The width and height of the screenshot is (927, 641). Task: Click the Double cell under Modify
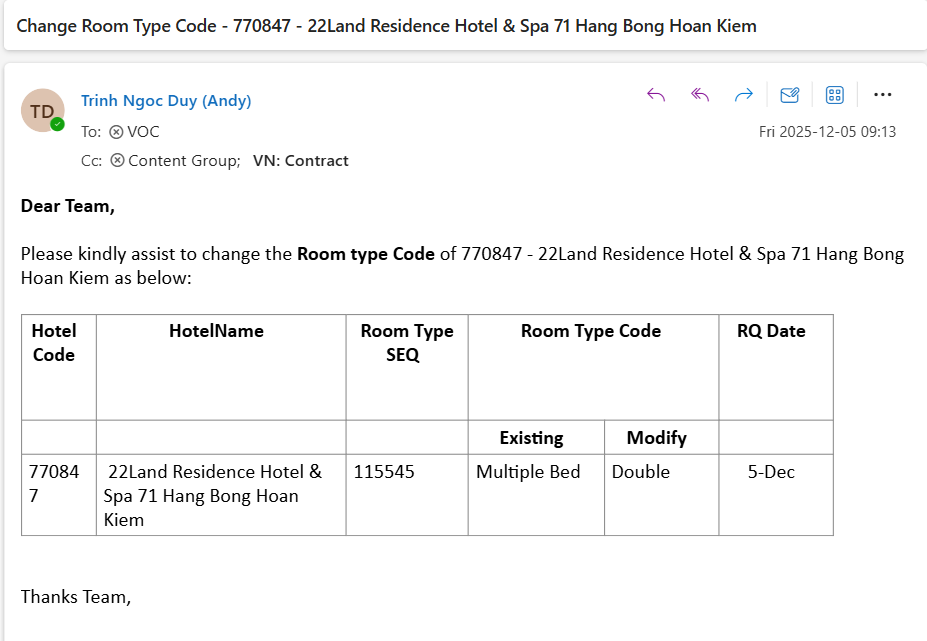(x=641, y=472)
